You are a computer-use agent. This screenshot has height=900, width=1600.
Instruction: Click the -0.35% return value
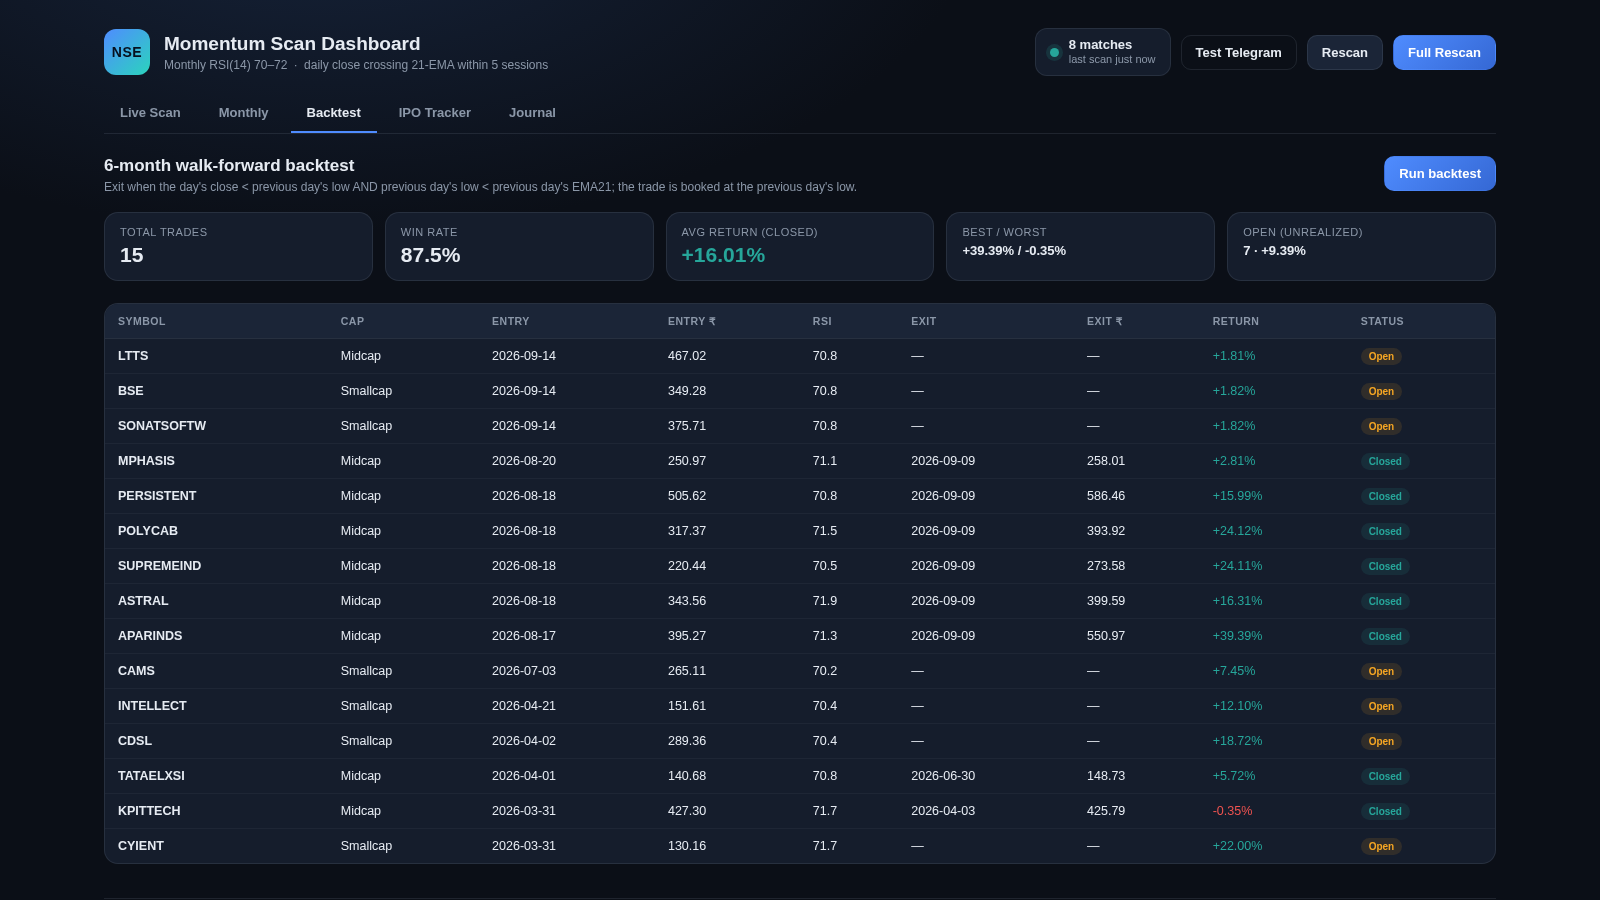coord(1232,811)
